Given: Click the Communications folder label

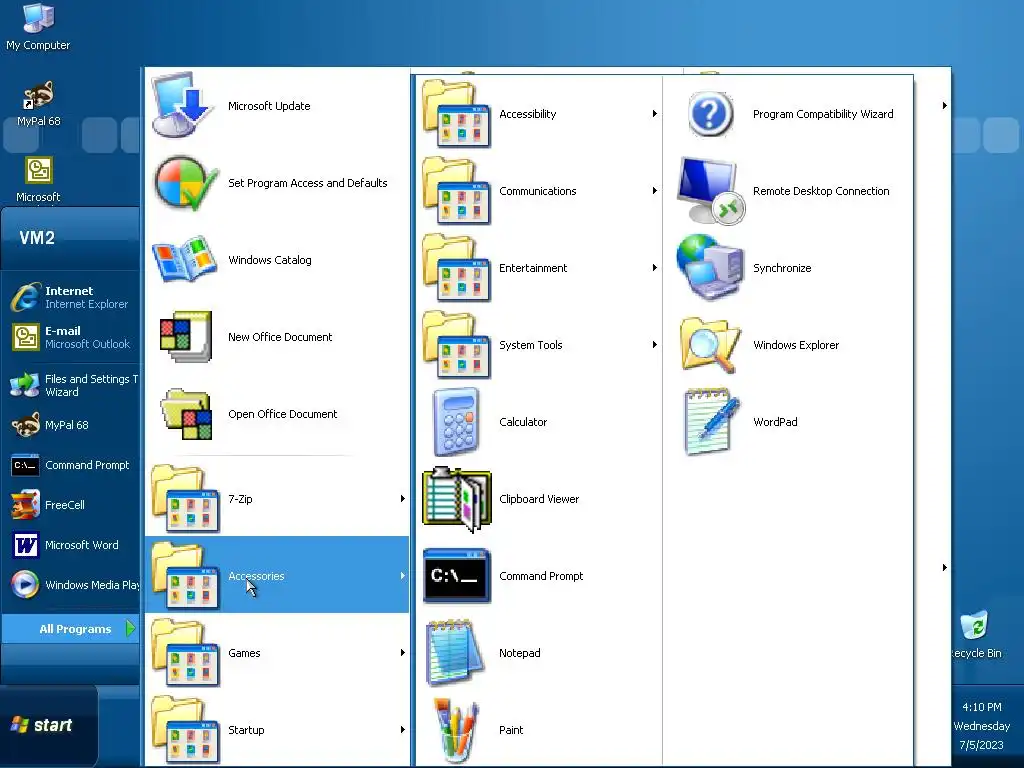Looking at the screenshot, I should coord(537,191).
